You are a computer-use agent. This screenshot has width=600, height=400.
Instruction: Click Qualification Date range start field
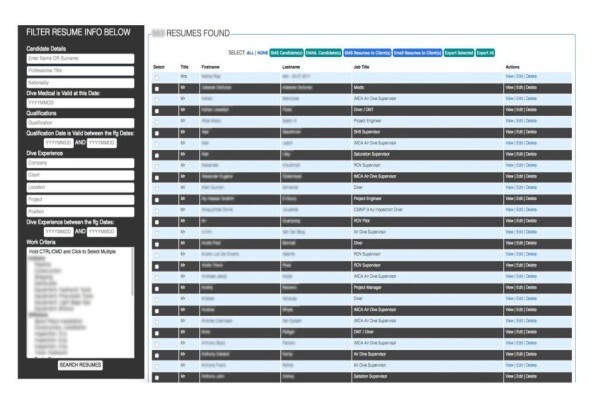pyautogui.click(x=59, y=143)
